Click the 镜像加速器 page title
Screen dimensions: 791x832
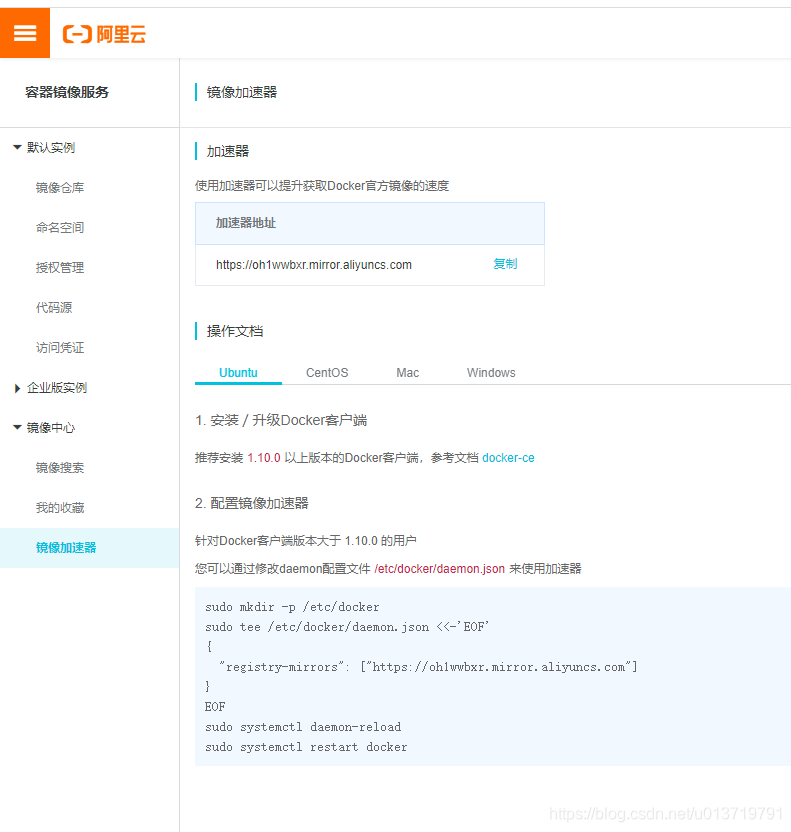click(242, 92)
